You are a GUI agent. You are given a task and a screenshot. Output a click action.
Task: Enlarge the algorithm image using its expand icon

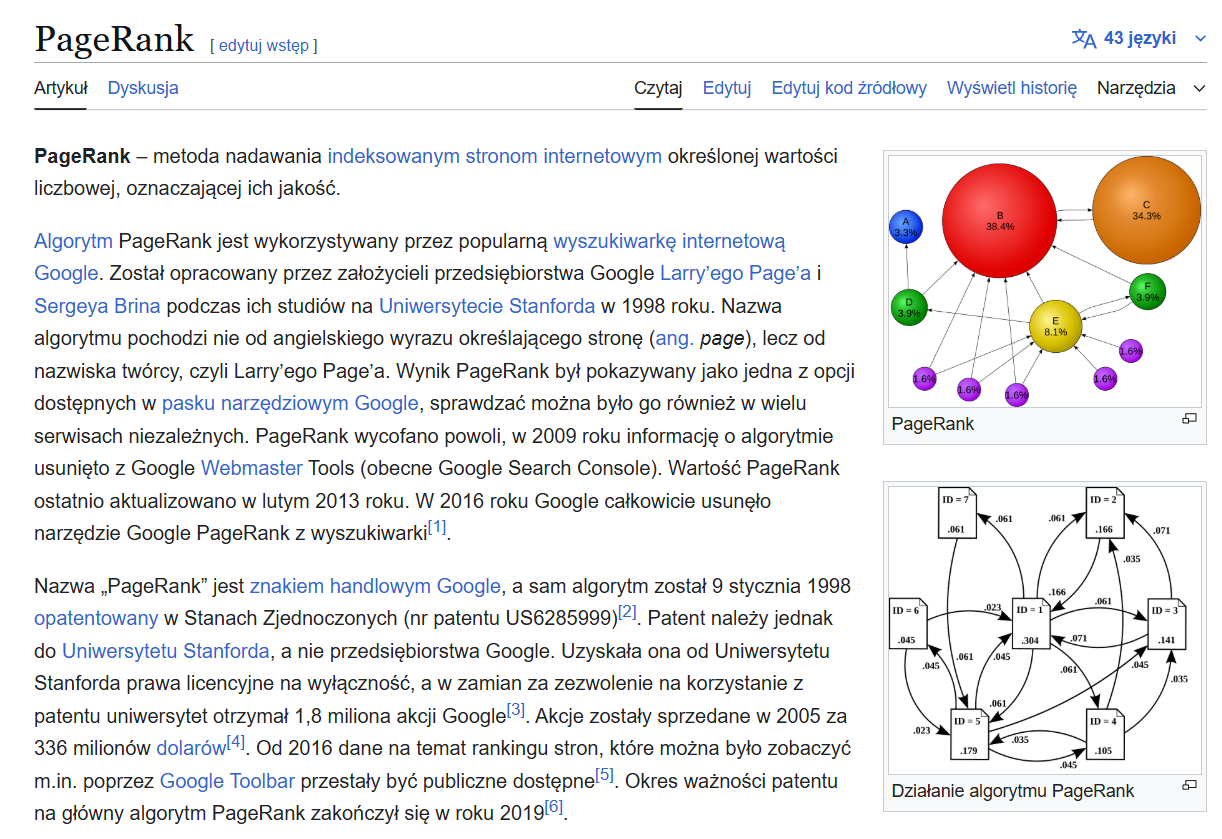1189,786
